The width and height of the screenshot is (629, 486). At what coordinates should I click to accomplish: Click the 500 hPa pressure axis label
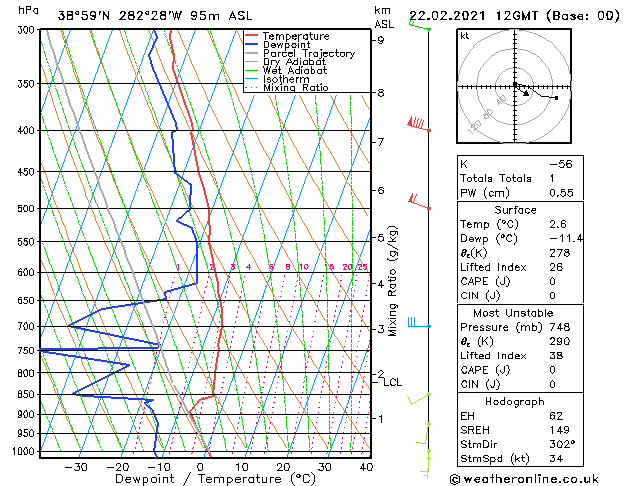tap(26, 209)
